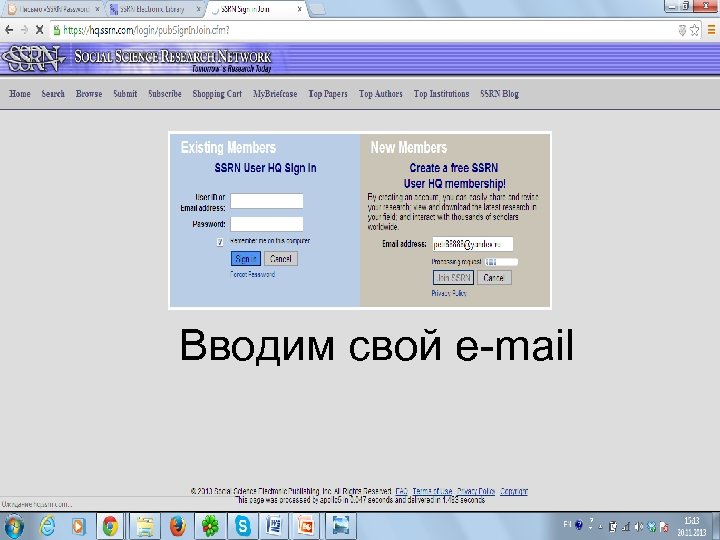Open Top Institutions in SSRN menu

click(441, 94)
